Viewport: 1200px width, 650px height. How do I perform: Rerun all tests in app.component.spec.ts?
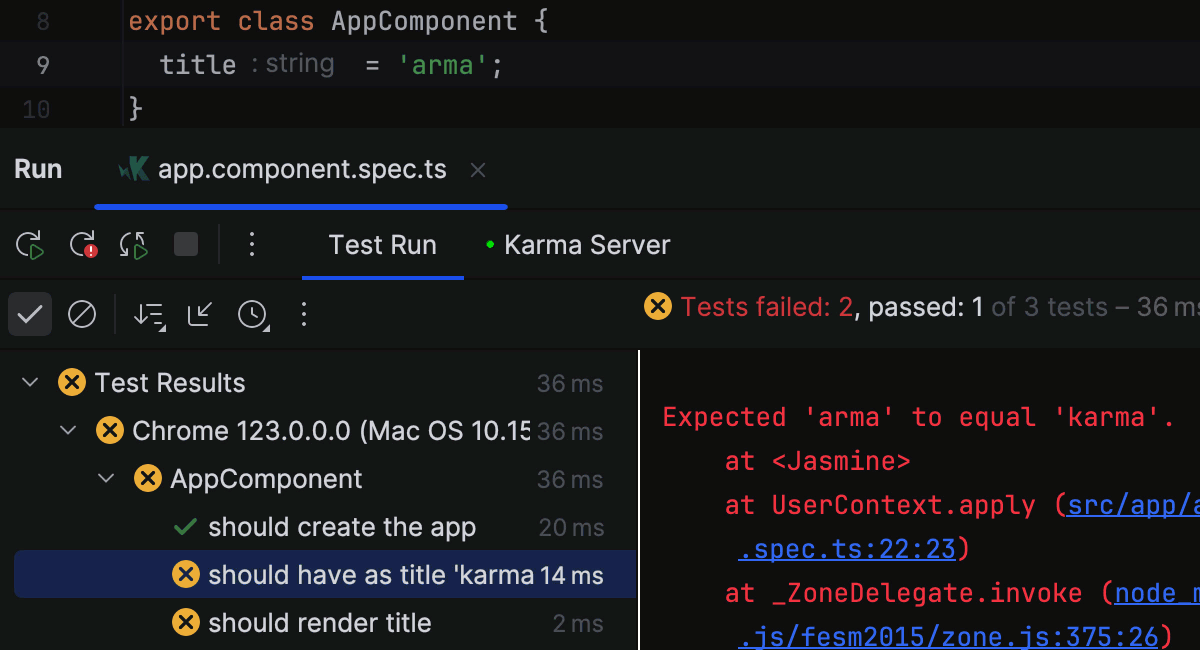point(29,244)
